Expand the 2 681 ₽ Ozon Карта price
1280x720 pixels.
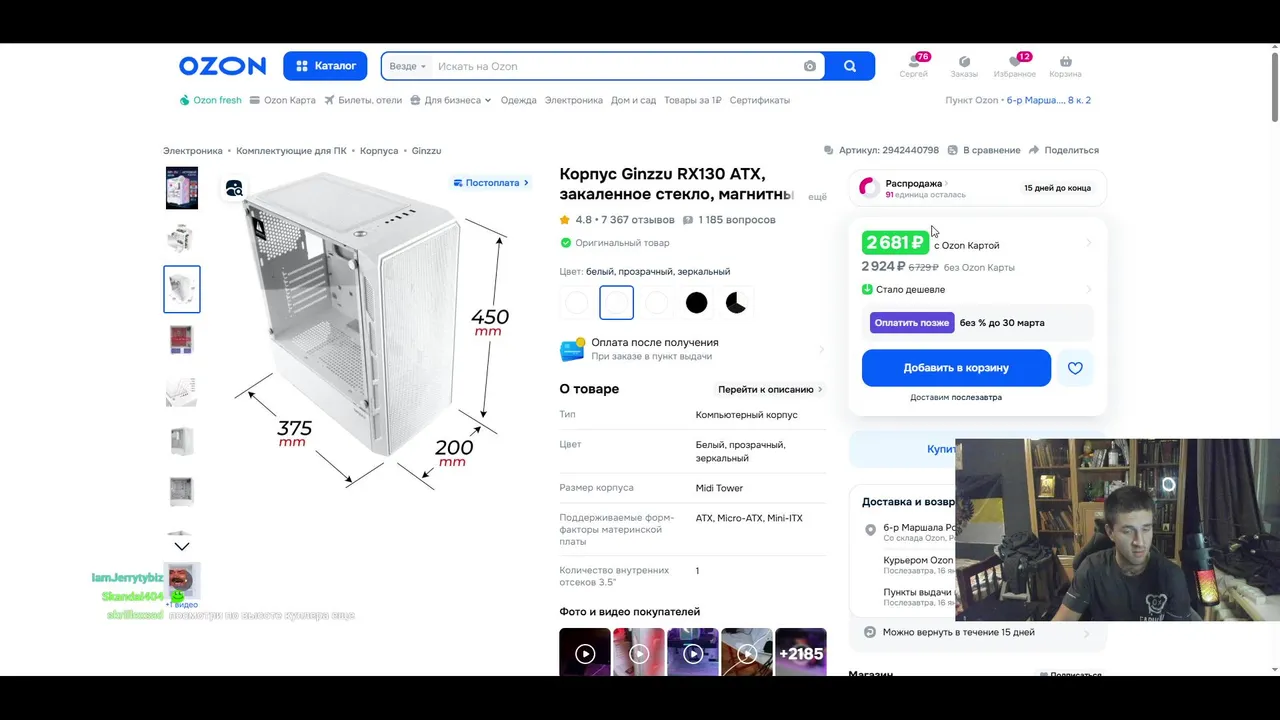(978, 243)
